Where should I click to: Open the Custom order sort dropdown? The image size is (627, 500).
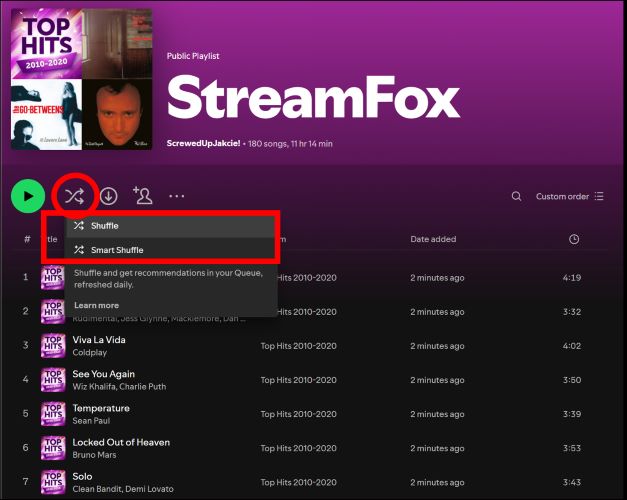[570, 196]
